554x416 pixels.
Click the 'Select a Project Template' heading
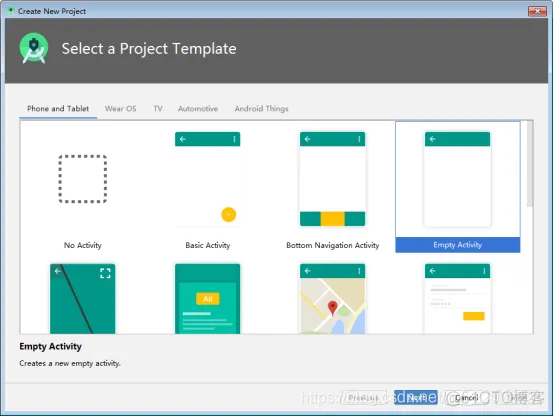(x=149, y=49)
